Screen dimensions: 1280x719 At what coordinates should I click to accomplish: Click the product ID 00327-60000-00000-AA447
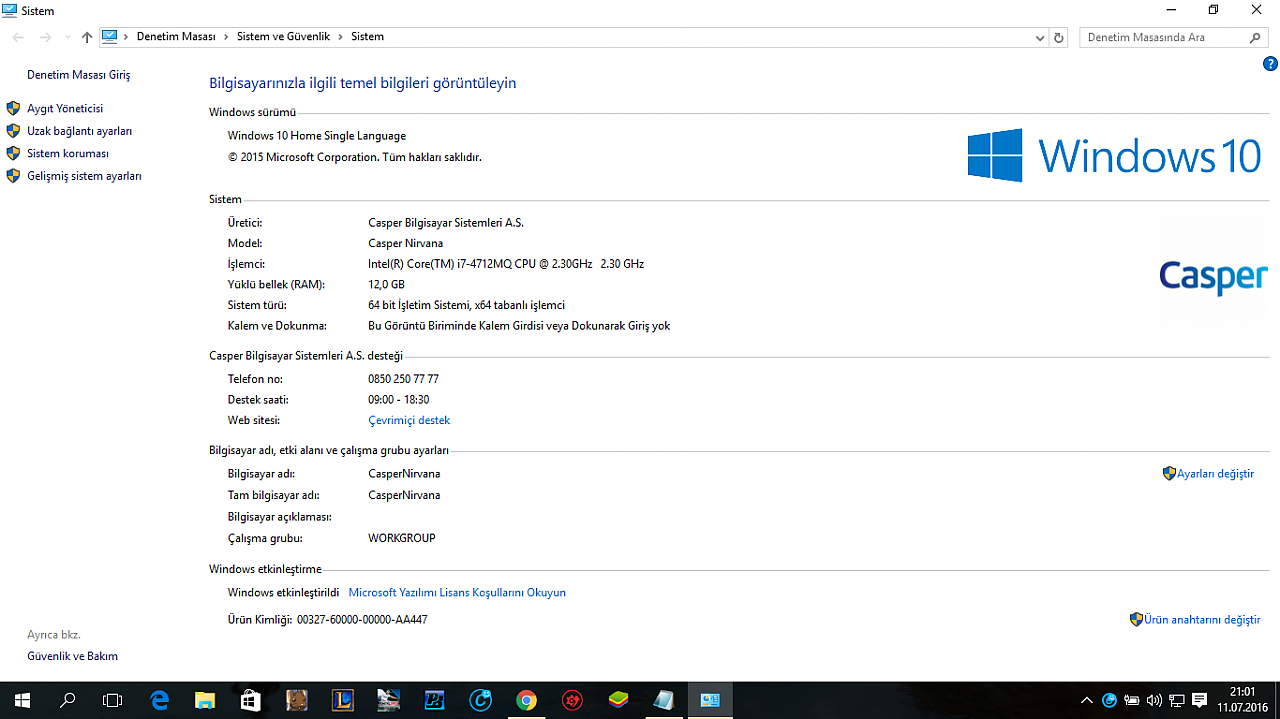tap(362, 619)
